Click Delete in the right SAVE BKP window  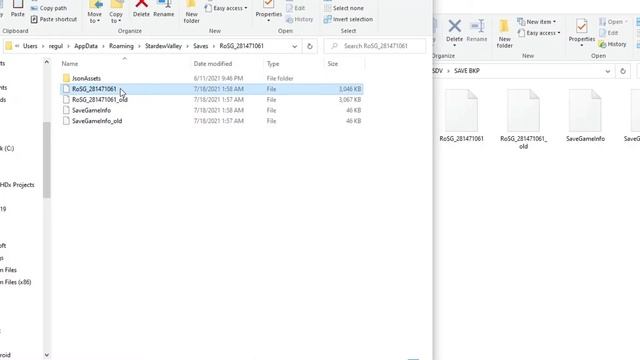click(x=454, y=31)
